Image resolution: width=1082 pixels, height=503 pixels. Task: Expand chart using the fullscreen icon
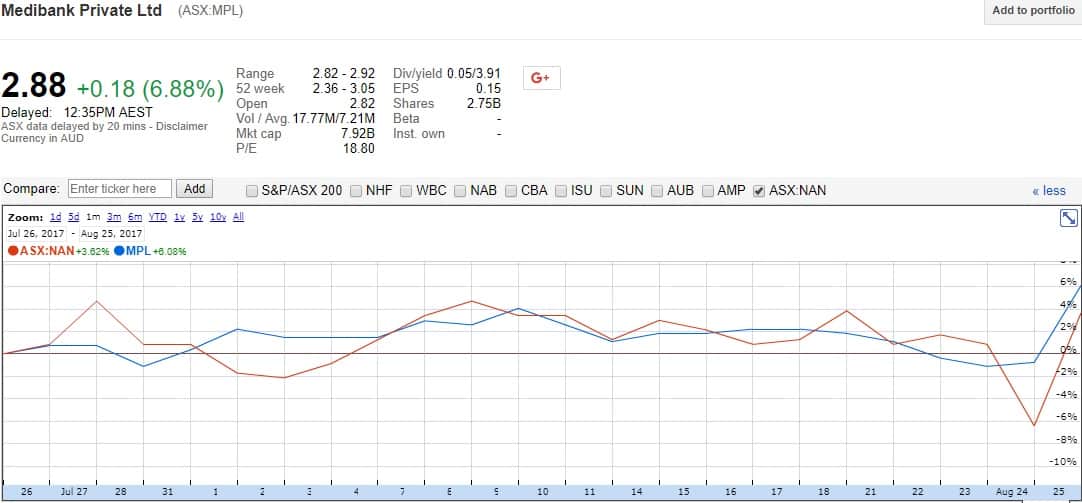click(x=1068, y=218)
